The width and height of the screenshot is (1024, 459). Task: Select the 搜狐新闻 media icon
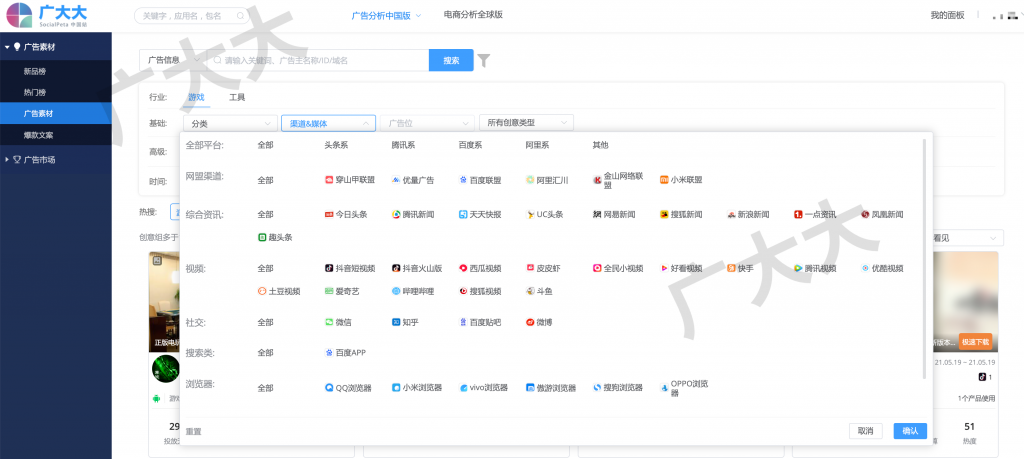click(664, 214)
